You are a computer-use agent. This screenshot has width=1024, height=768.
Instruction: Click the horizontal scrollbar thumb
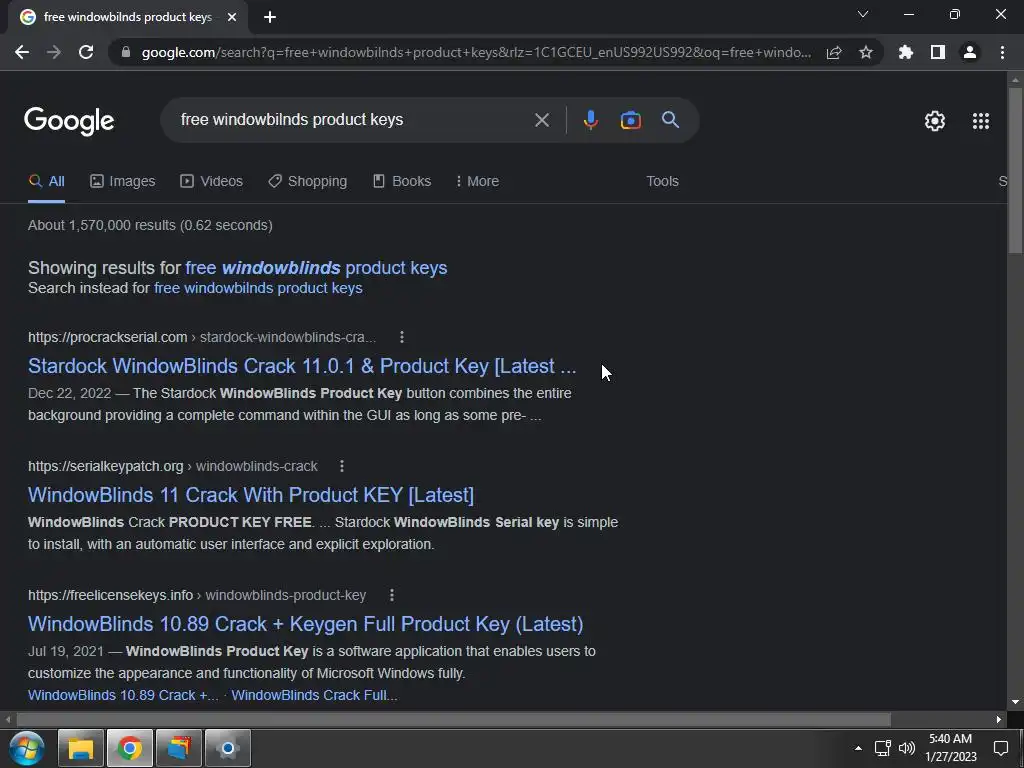coord(453,719)
